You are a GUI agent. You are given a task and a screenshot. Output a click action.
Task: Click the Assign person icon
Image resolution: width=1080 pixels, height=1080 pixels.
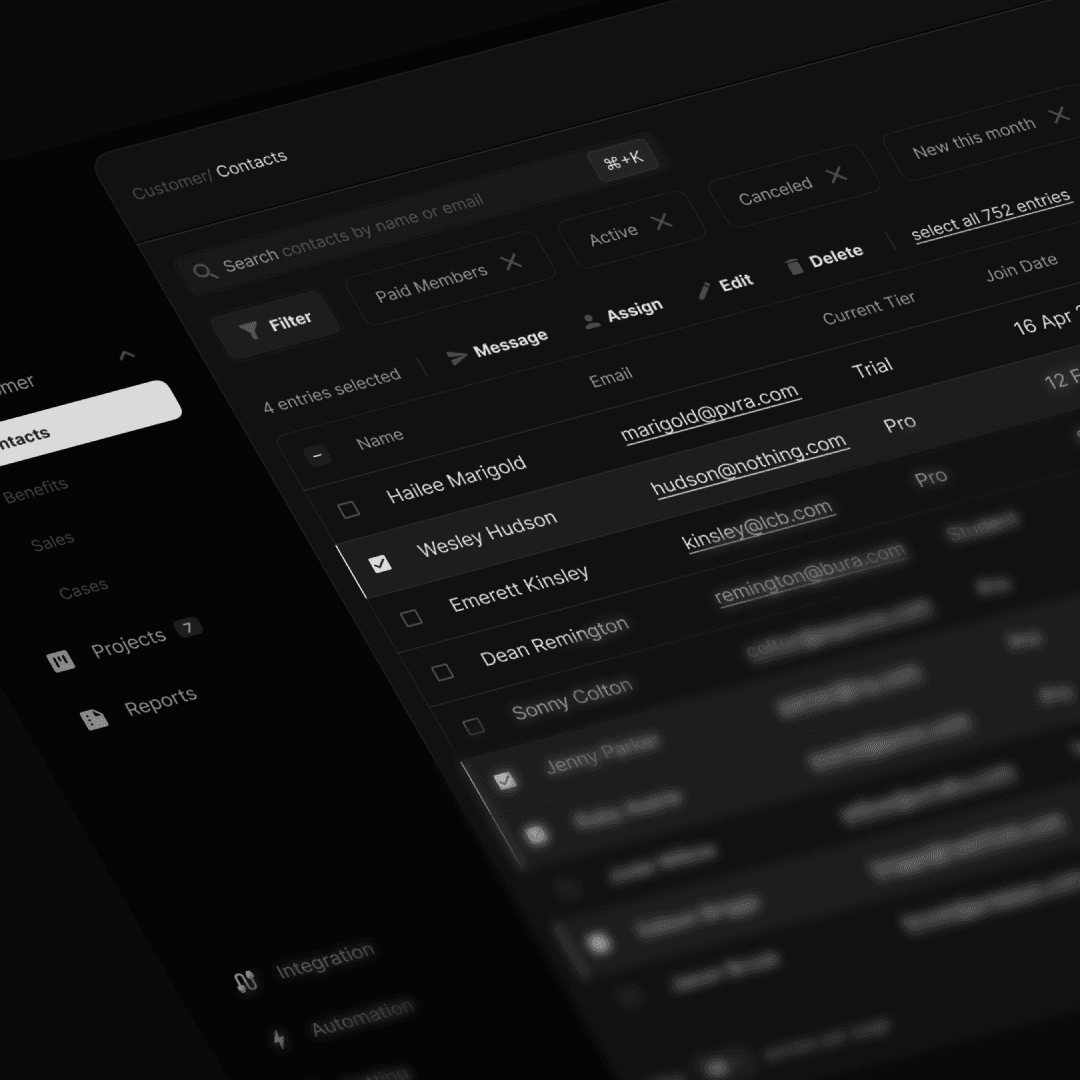[591, 322]
